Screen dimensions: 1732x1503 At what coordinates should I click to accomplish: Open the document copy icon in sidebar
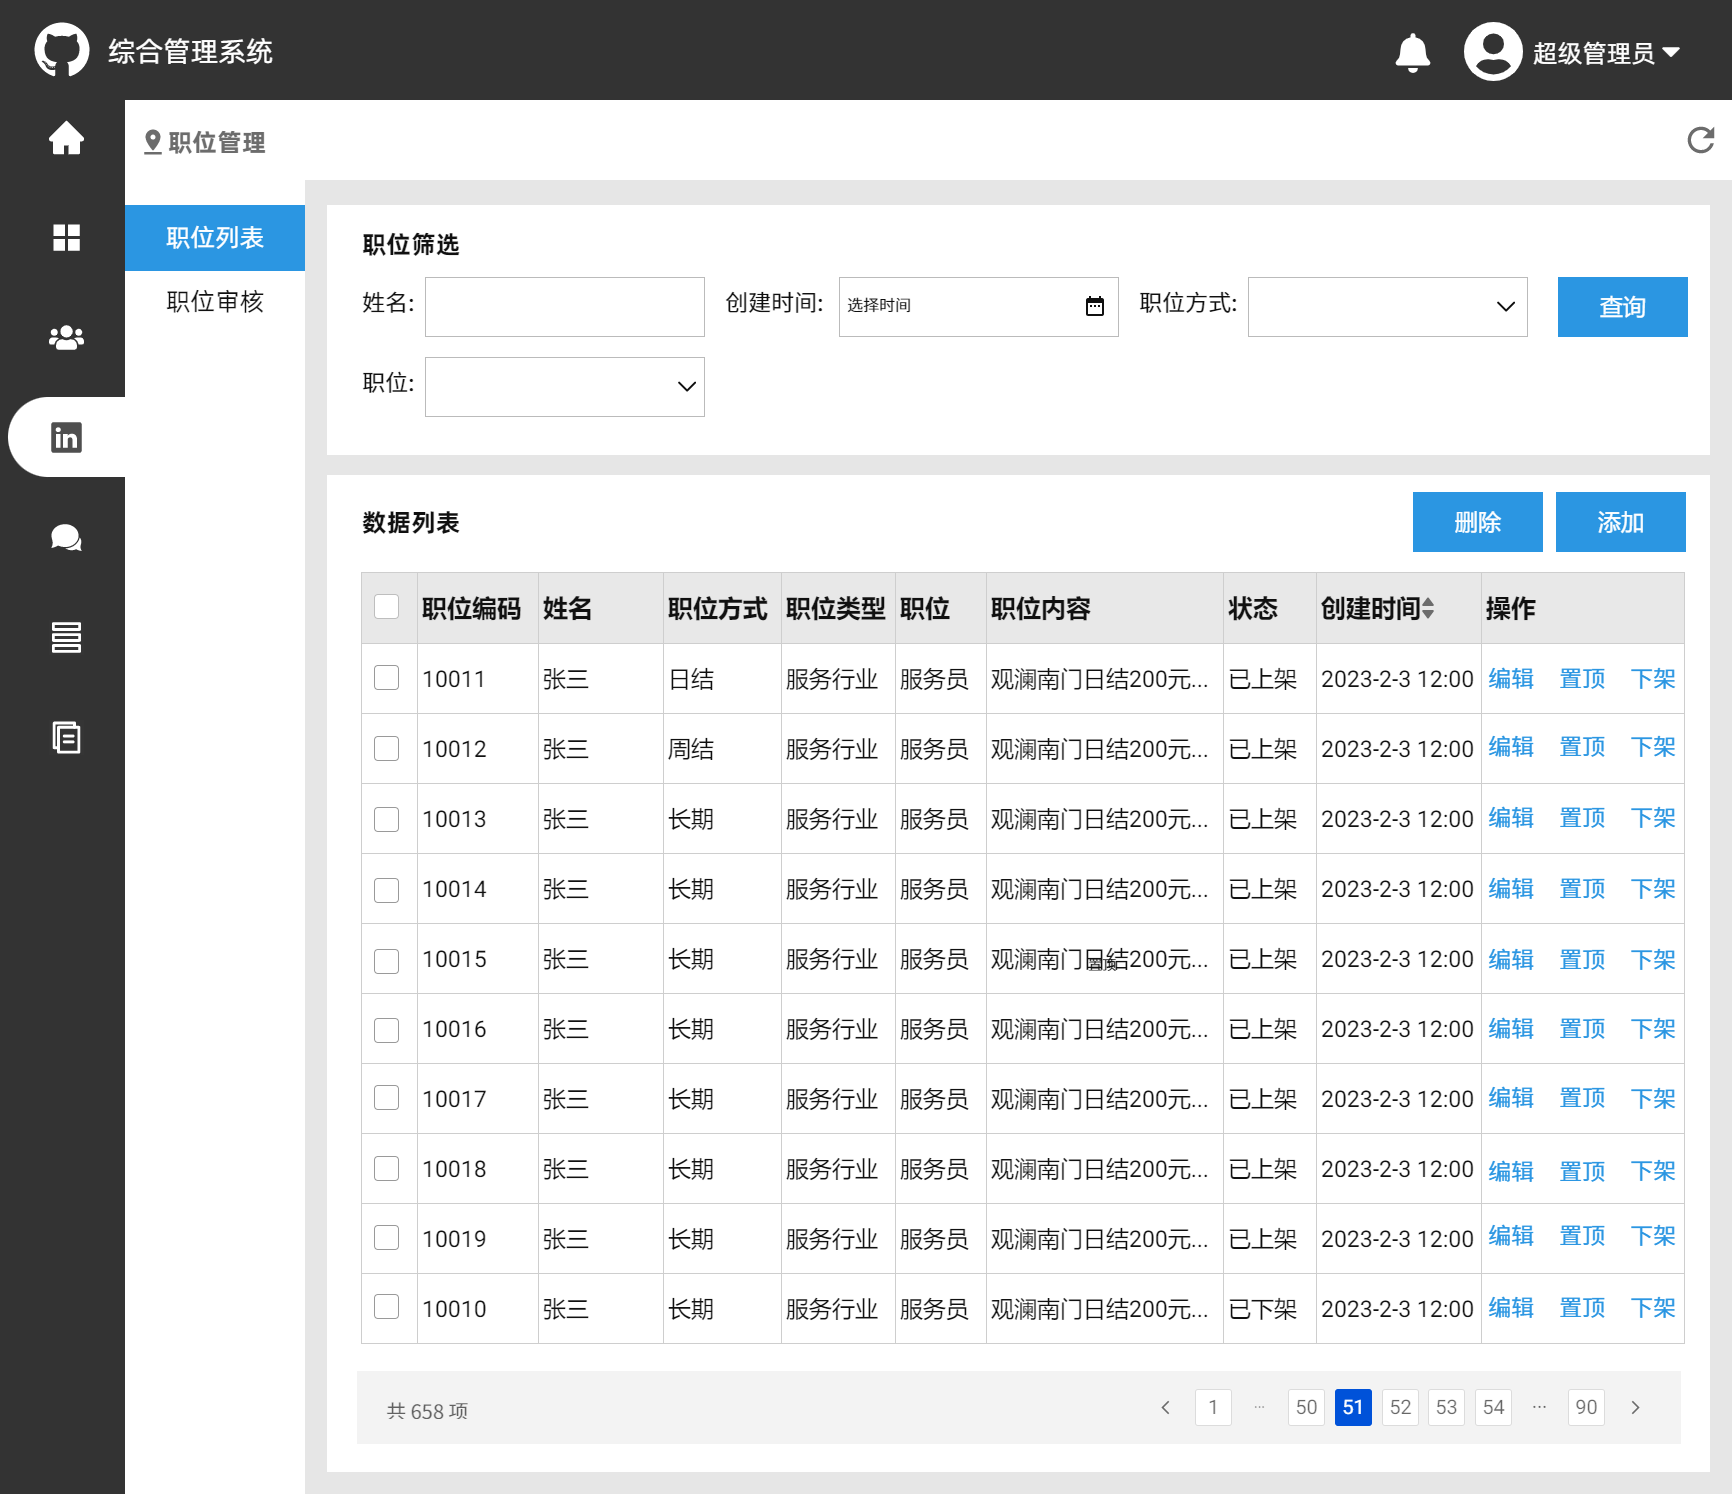tap(66, 737)
